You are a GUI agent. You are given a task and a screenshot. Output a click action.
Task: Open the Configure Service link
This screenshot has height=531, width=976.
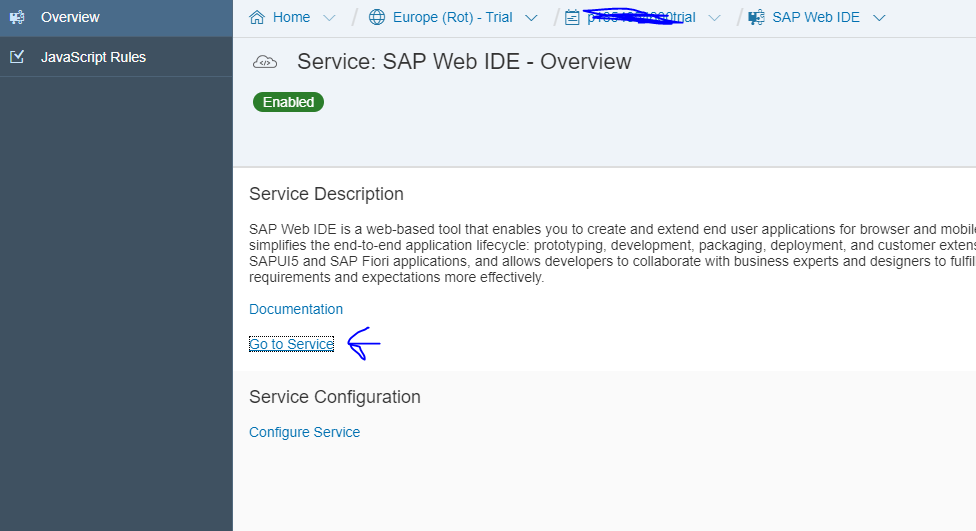[x=304, y=432]
